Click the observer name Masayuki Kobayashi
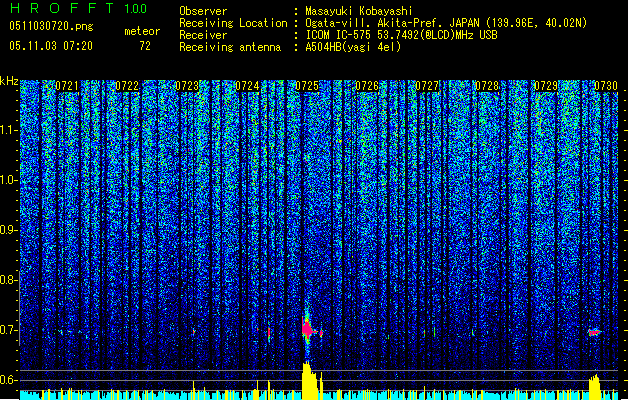The image size is (629, 400). pos(359,11)
